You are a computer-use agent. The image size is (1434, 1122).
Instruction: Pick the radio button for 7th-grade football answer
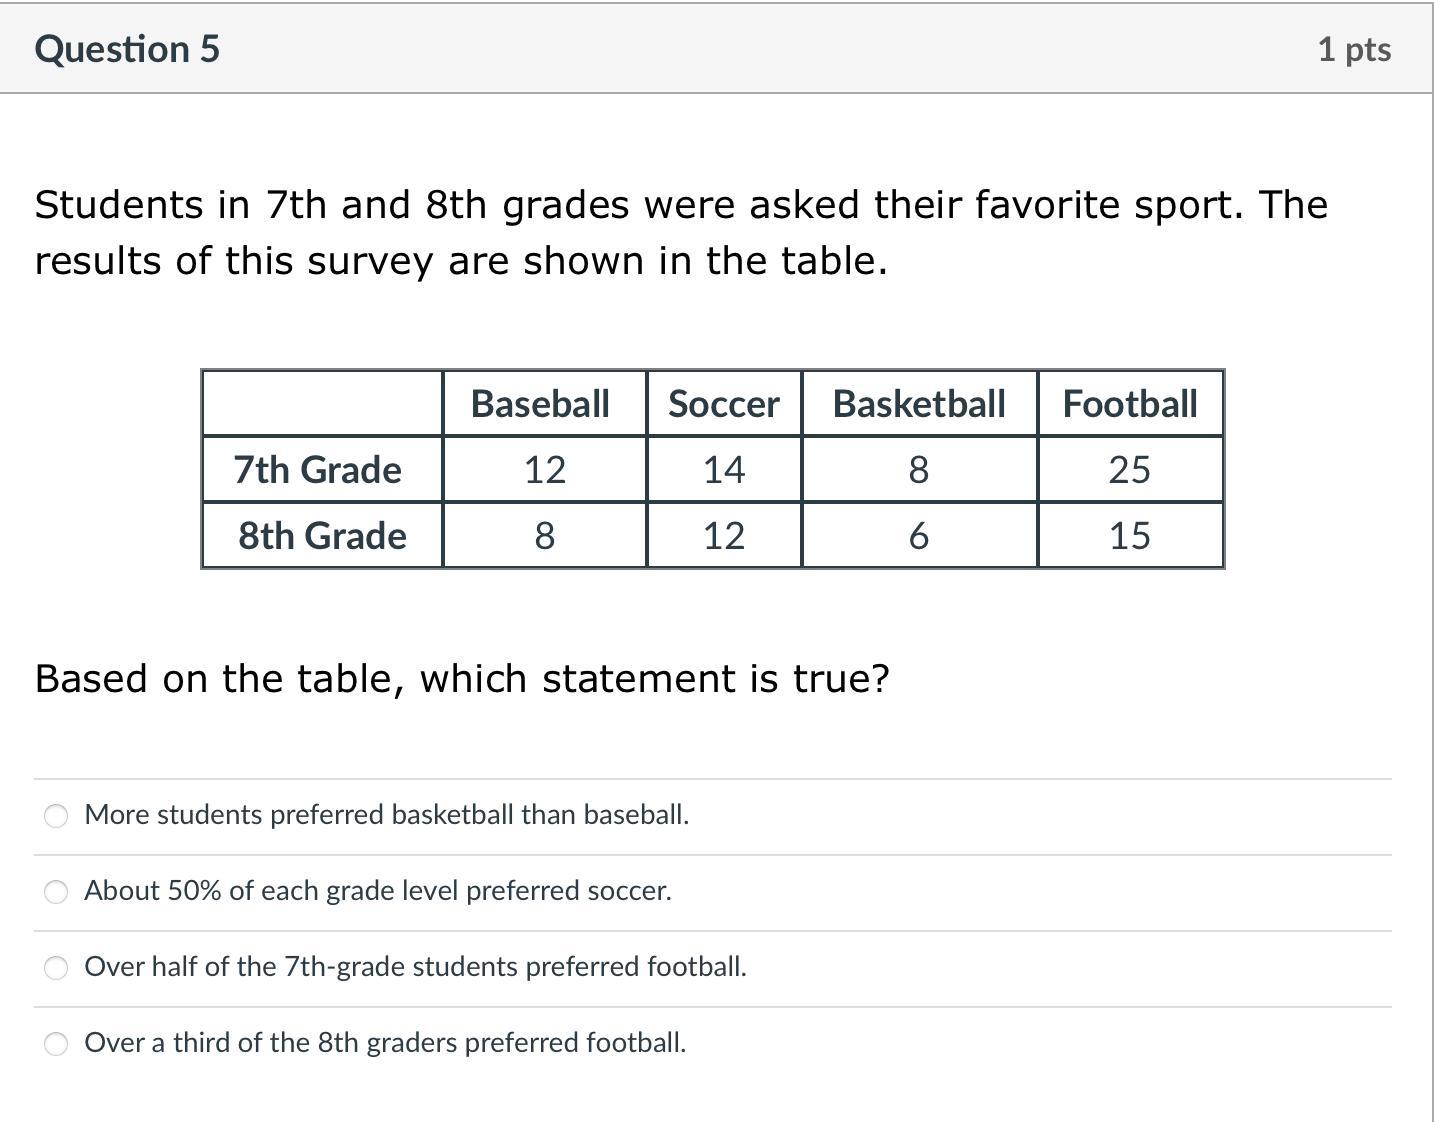tap(57, 968)
